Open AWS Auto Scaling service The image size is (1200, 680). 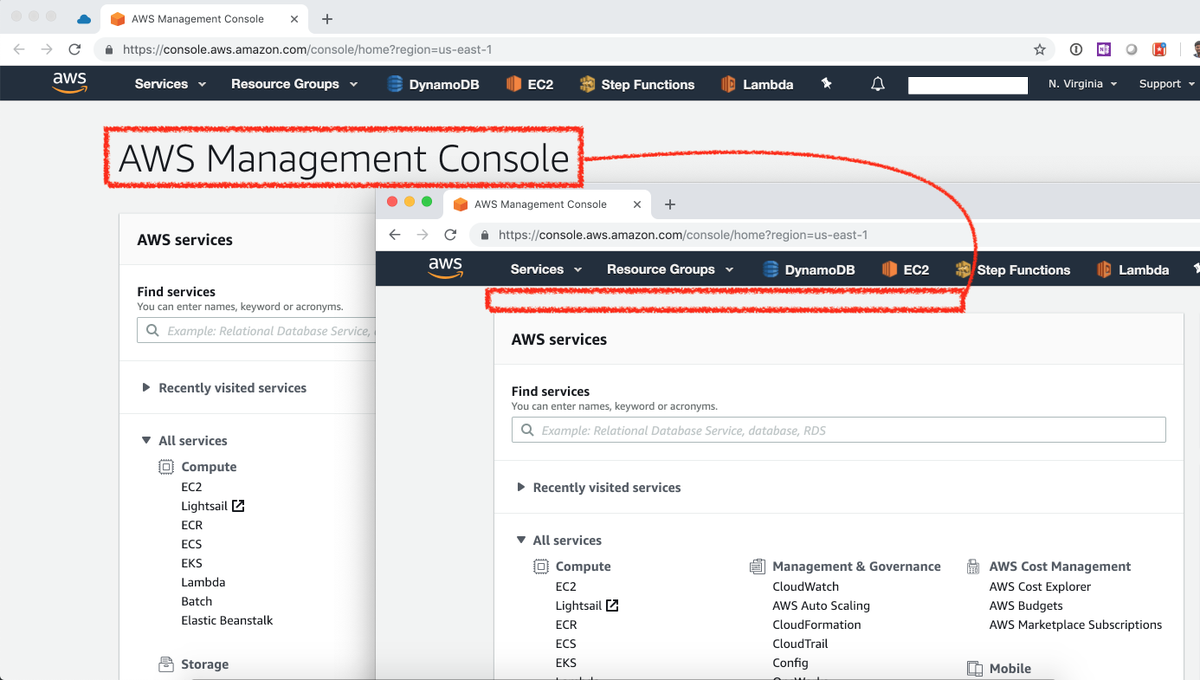[x=821, y=606]
